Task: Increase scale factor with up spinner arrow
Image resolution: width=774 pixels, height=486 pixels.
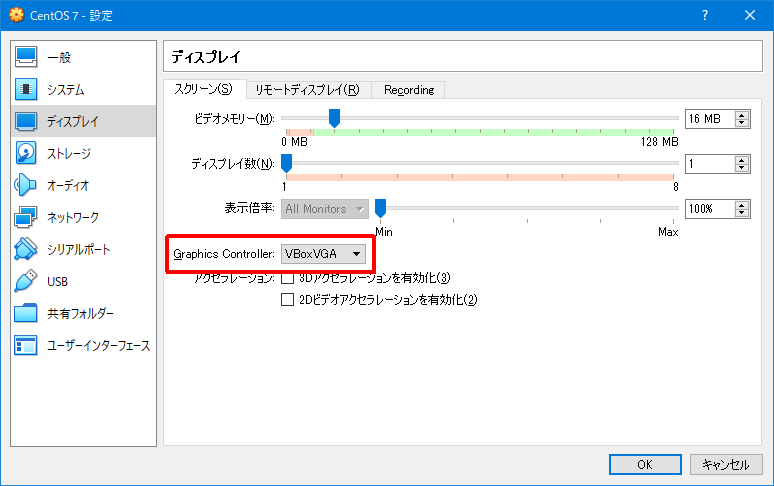Action: 741,205
